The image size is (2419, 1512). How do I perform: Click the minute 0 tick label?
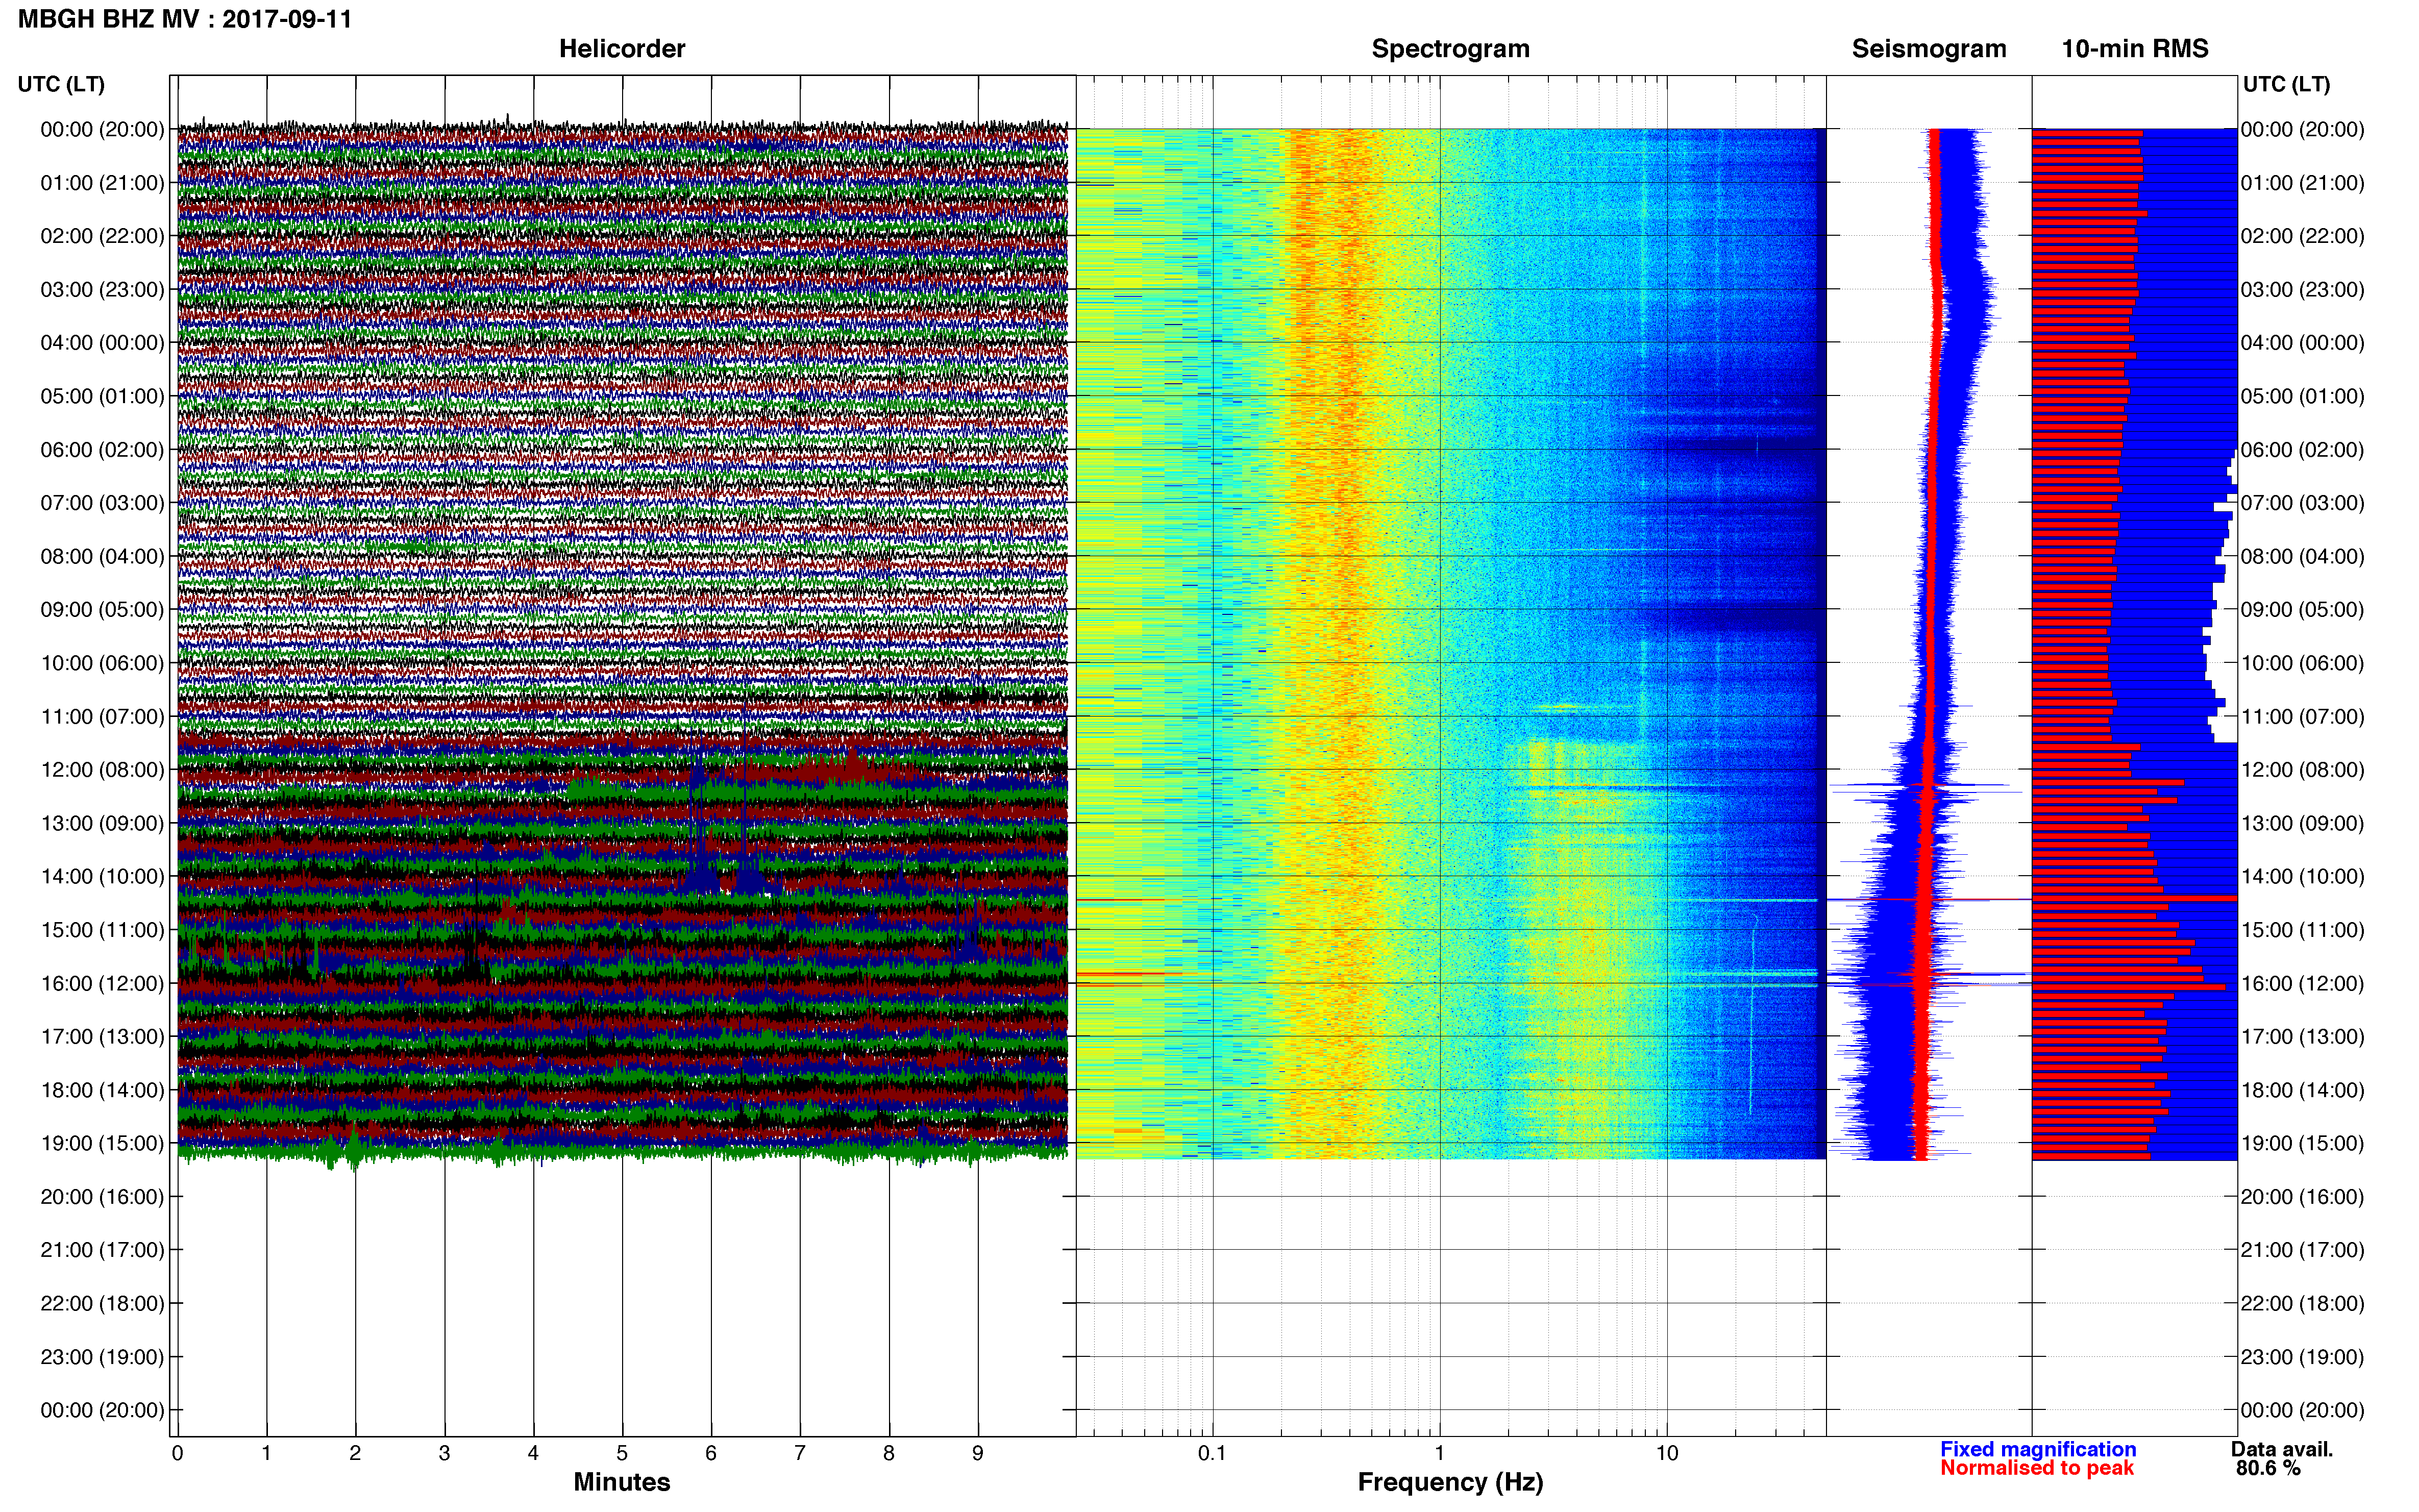[177, 1453]
